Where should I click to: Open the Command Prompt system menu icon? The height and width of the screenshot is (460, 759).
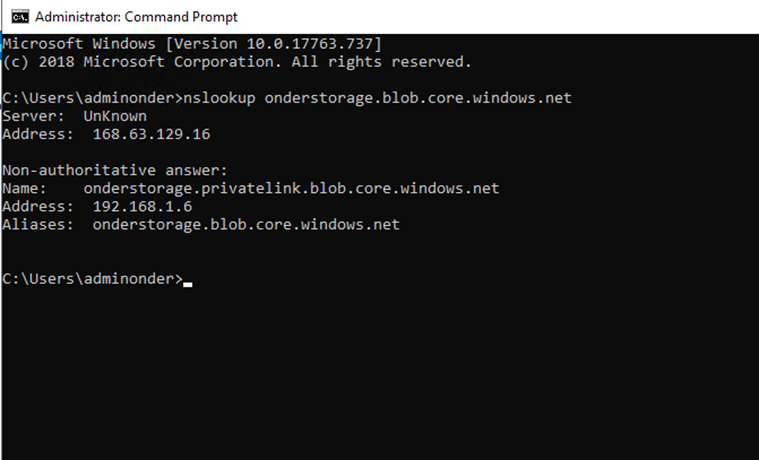[20, 17]
